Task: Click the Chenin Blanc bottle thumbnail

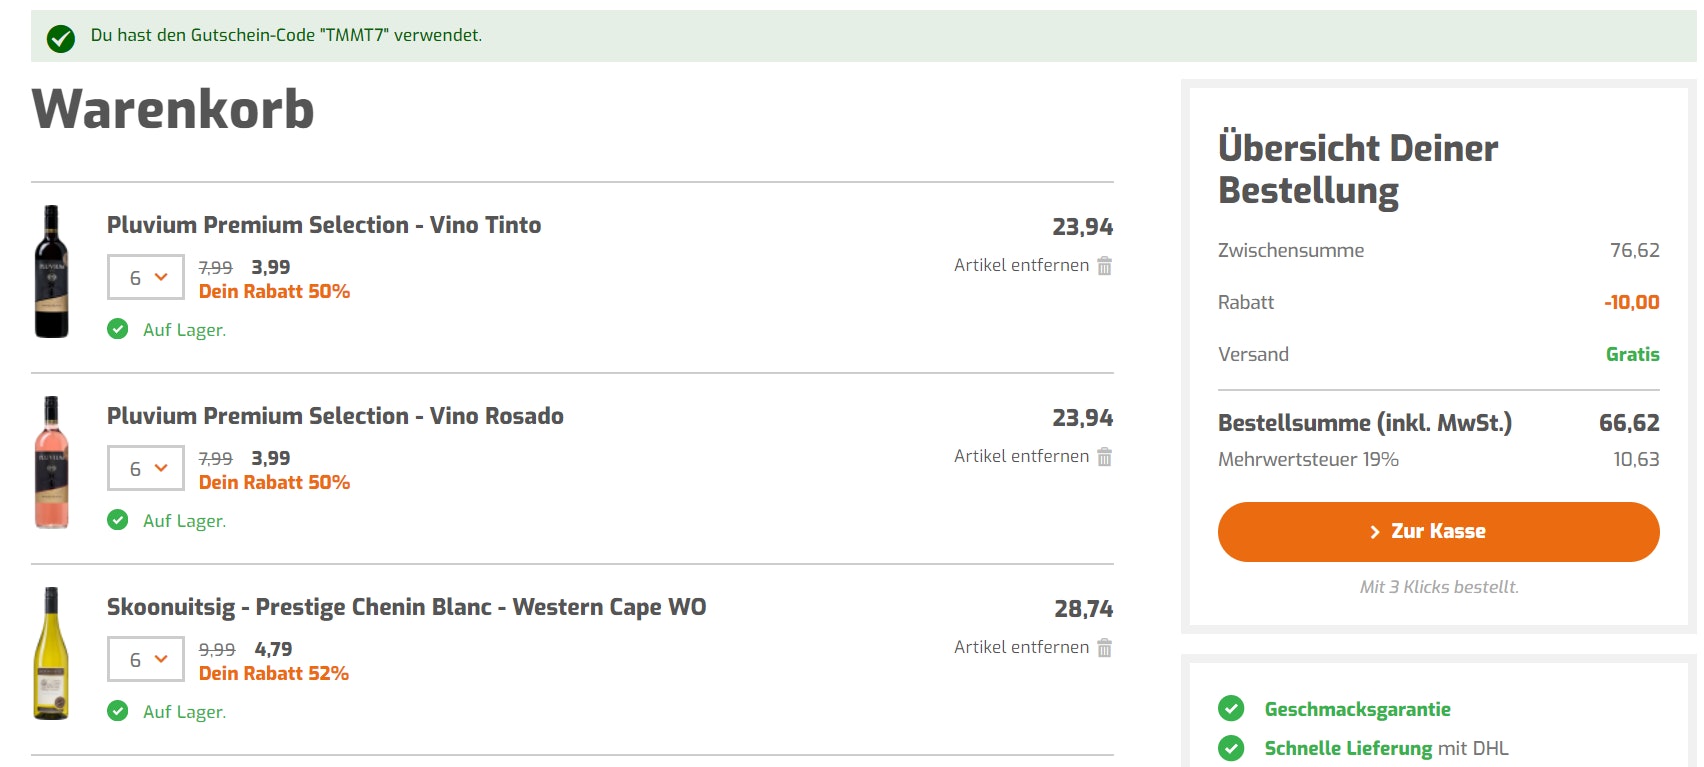Action: (x=52, y=653)
